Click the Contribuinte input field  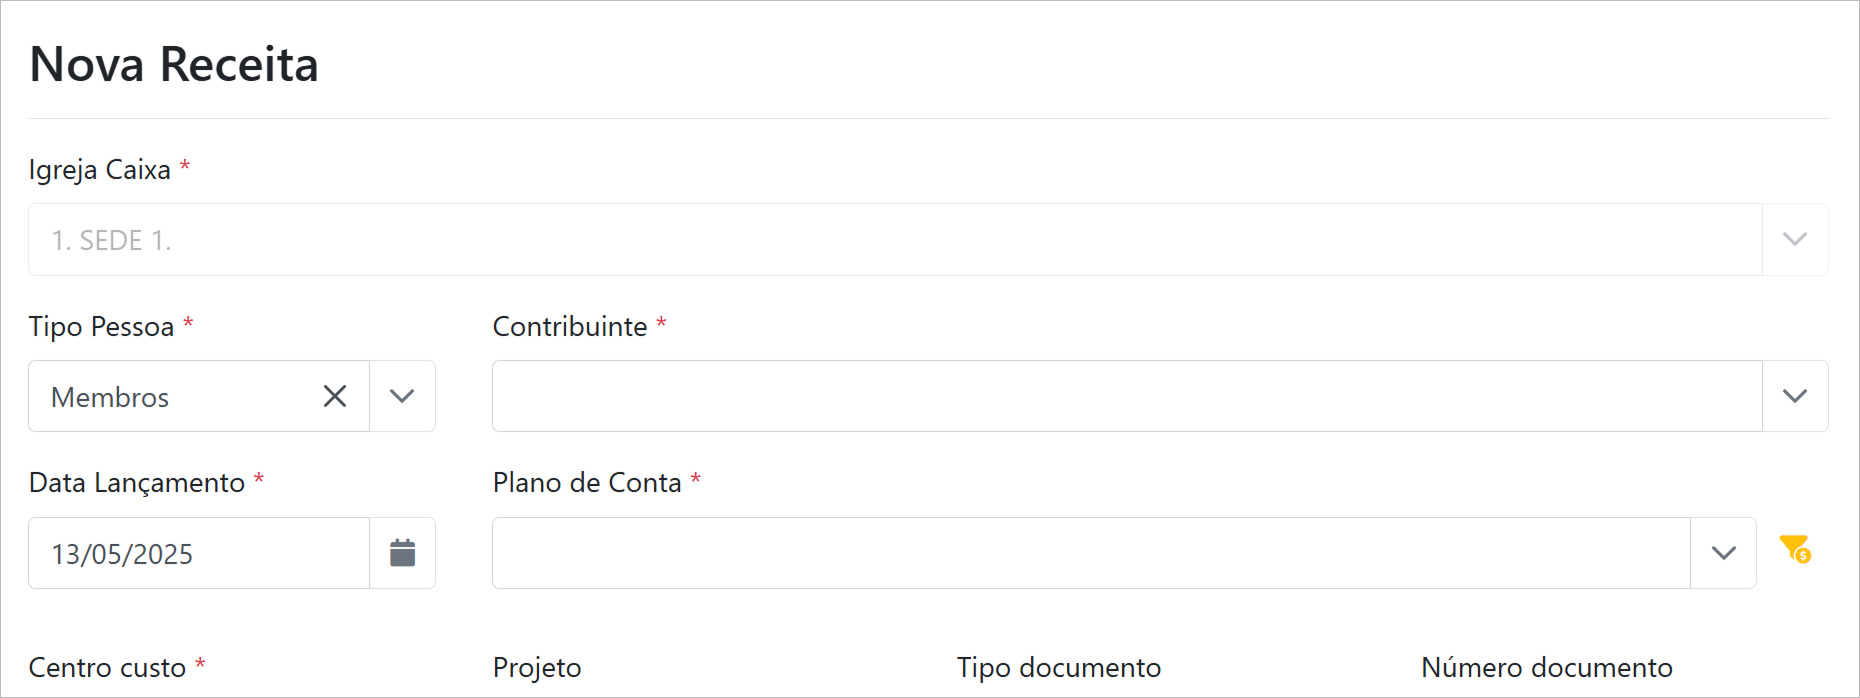1126,396
